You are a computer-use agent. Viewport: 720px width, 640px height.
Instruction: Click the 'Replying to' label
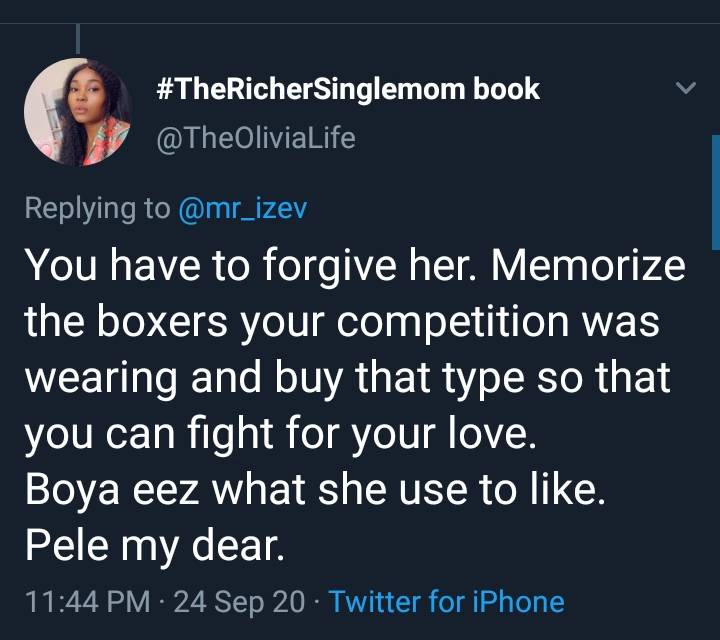[x=97, y=208]
